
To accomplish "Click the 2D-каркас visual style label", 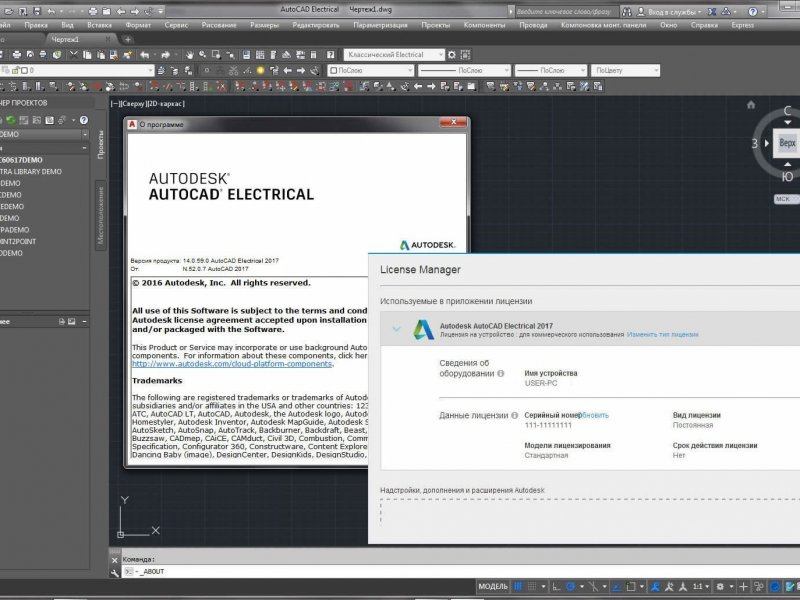I will tap(166, 104).
